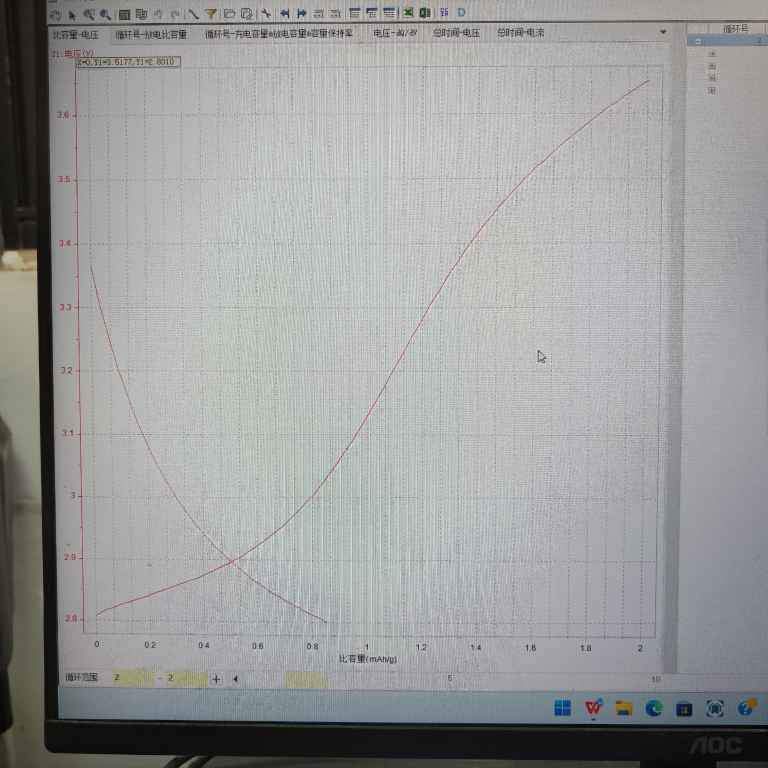Select the diagonal line drawing tool
The width and height of the screenshot is (768, 768).
coord(193,14)
